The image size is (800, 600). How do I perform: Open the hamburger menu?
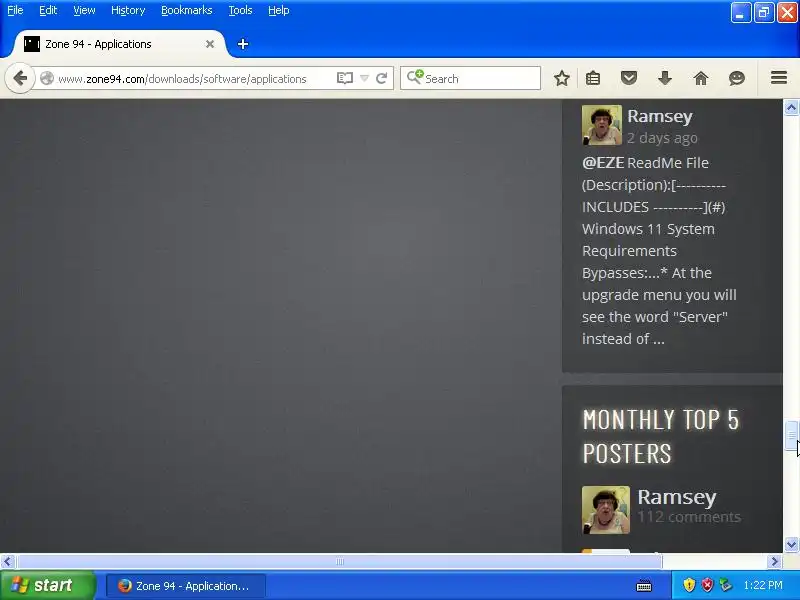tap(779, 78)
